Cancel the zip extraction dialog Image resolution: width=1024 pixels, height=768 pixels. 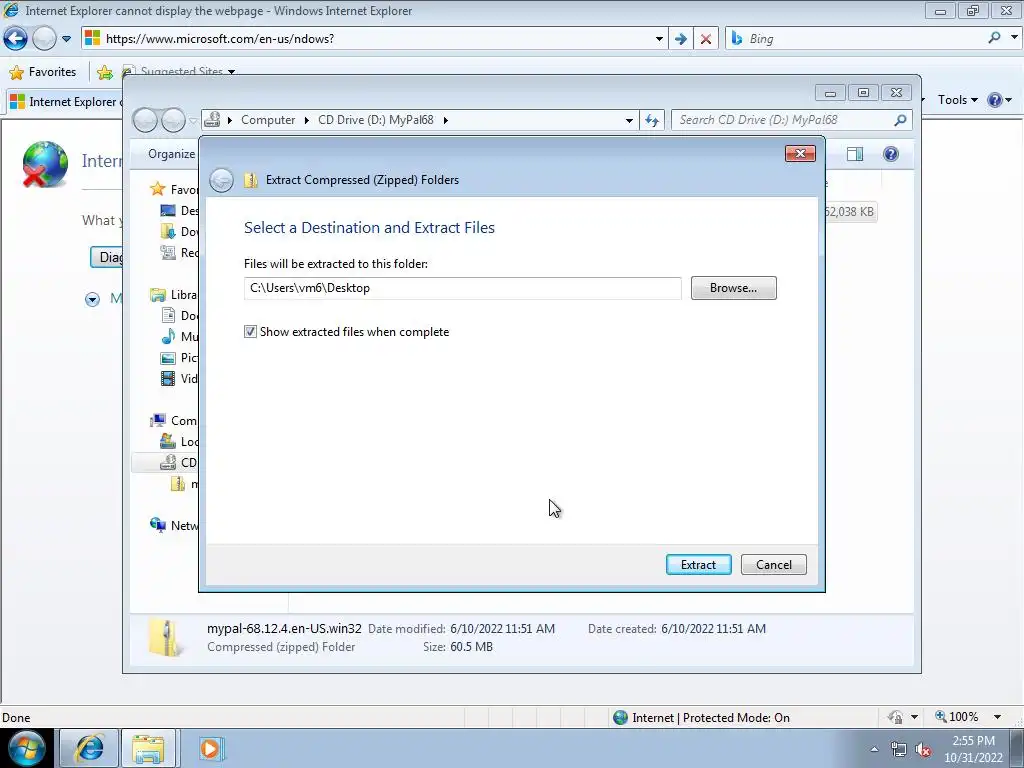(x=773, y=565)
